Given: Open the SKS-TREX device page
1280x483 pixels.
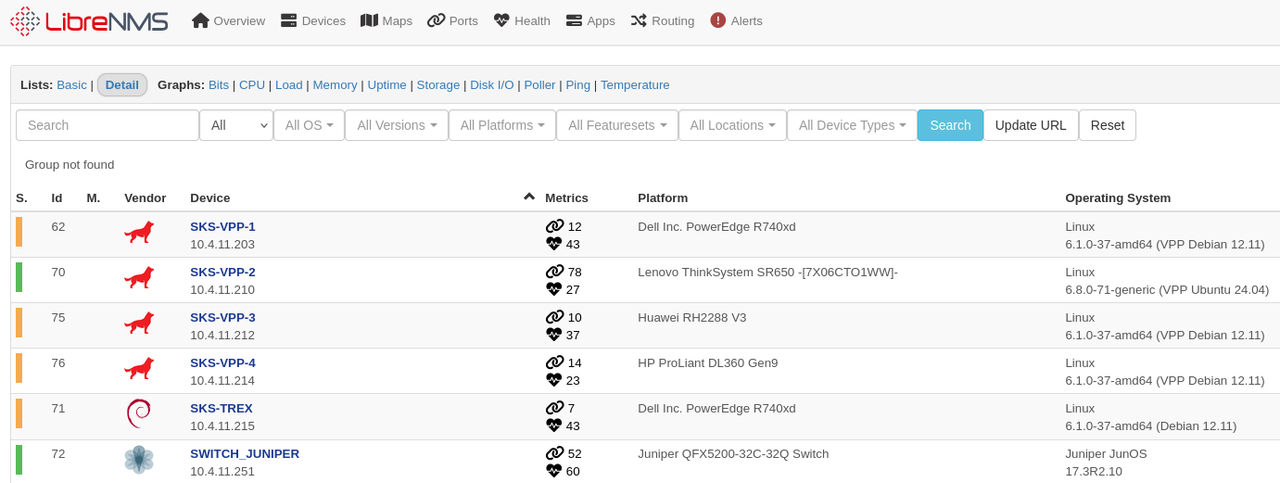Looking at the screenshot, I should click(x=221, y=409).
